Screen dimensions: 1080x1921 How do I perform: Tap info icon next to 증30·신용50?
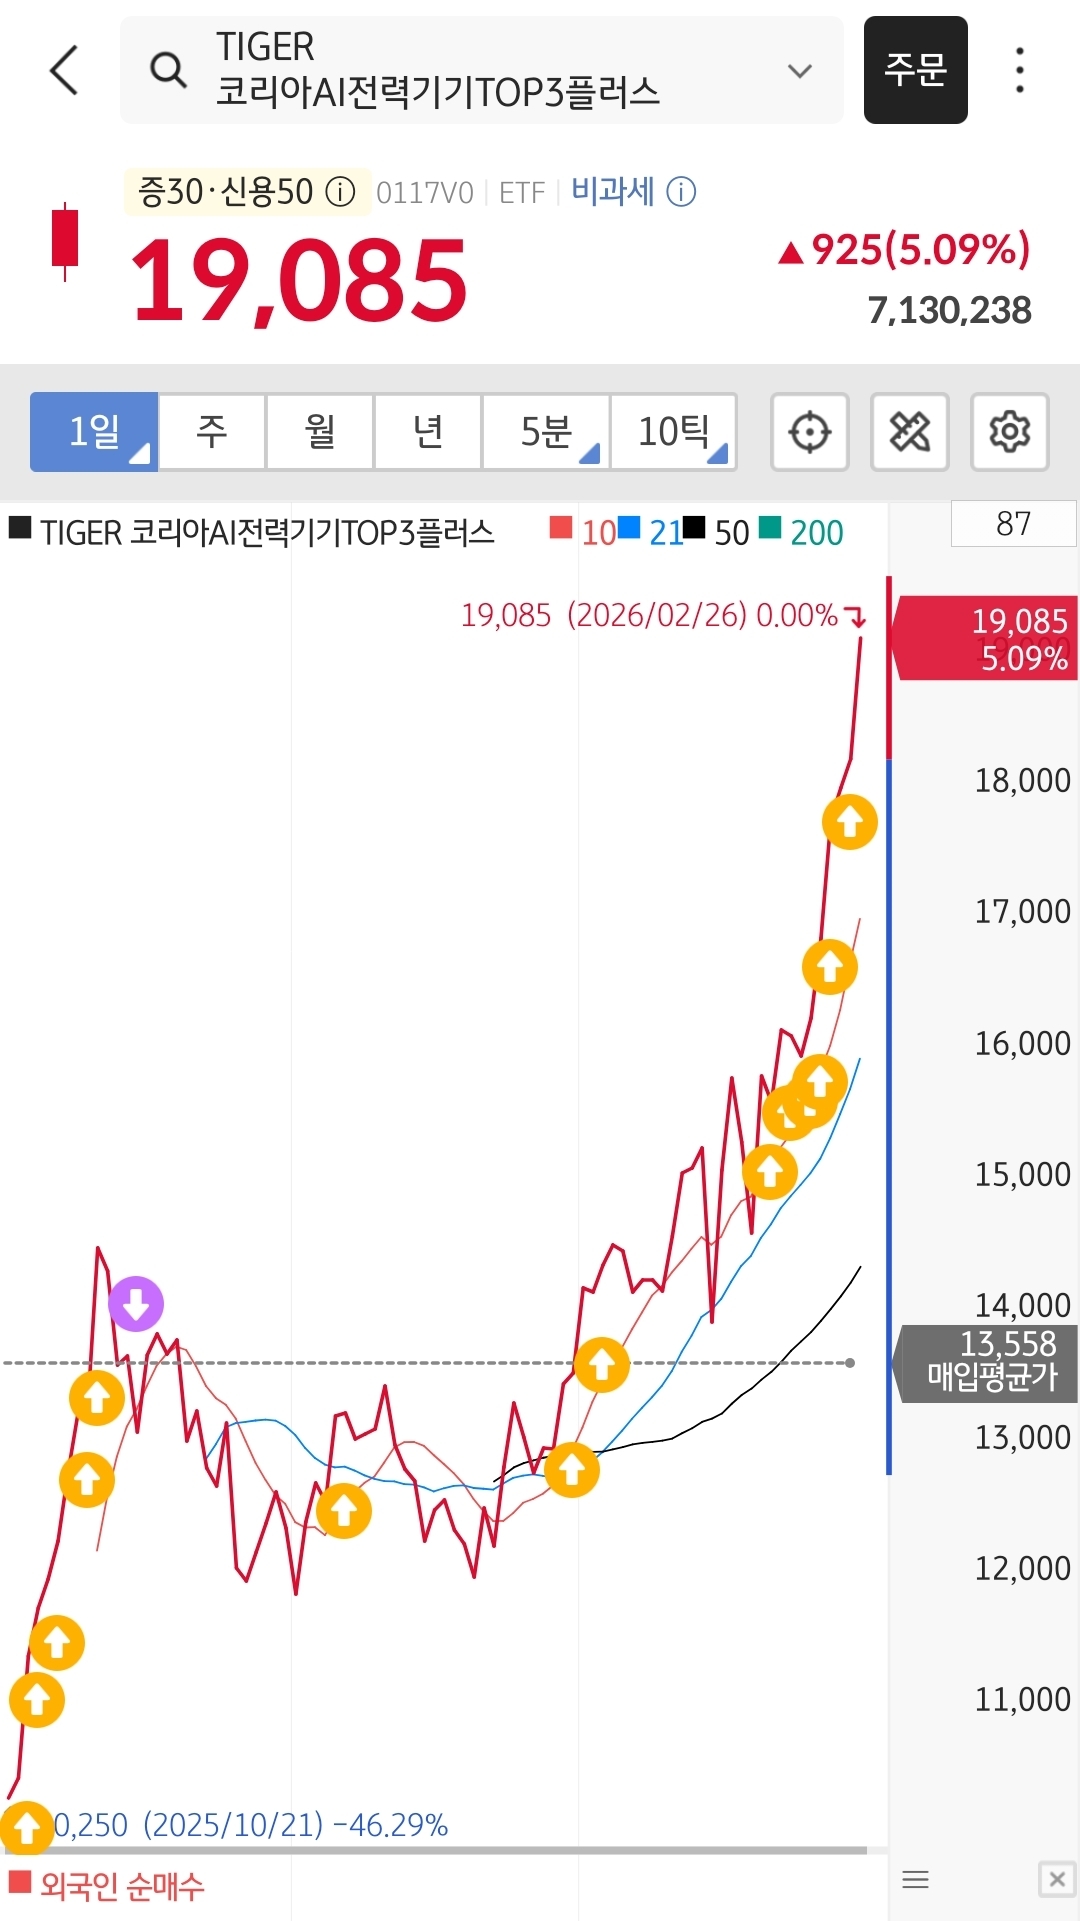click(341, 191)
